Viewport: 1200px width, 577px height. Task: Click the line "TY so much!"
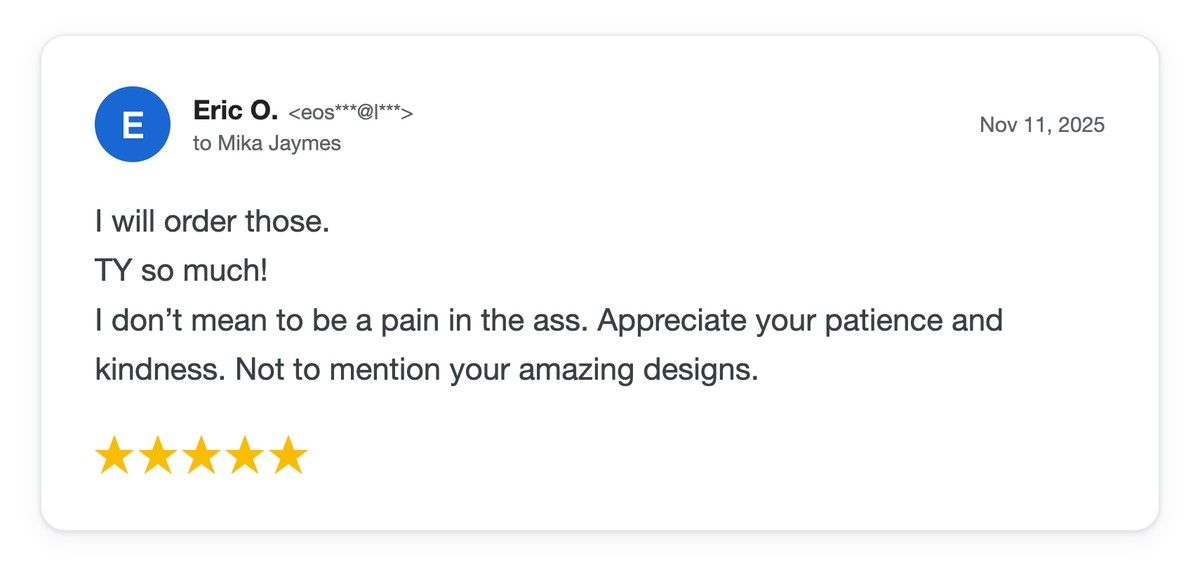coord(182,271)
